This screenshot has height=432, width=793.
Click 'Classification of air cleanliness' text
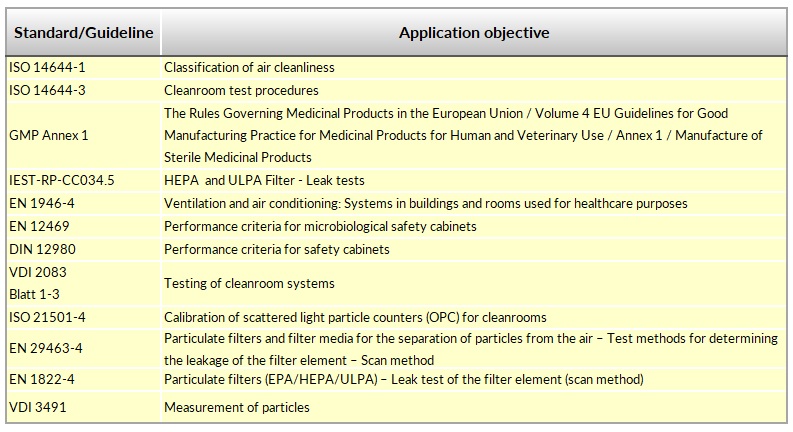(249, 68)
